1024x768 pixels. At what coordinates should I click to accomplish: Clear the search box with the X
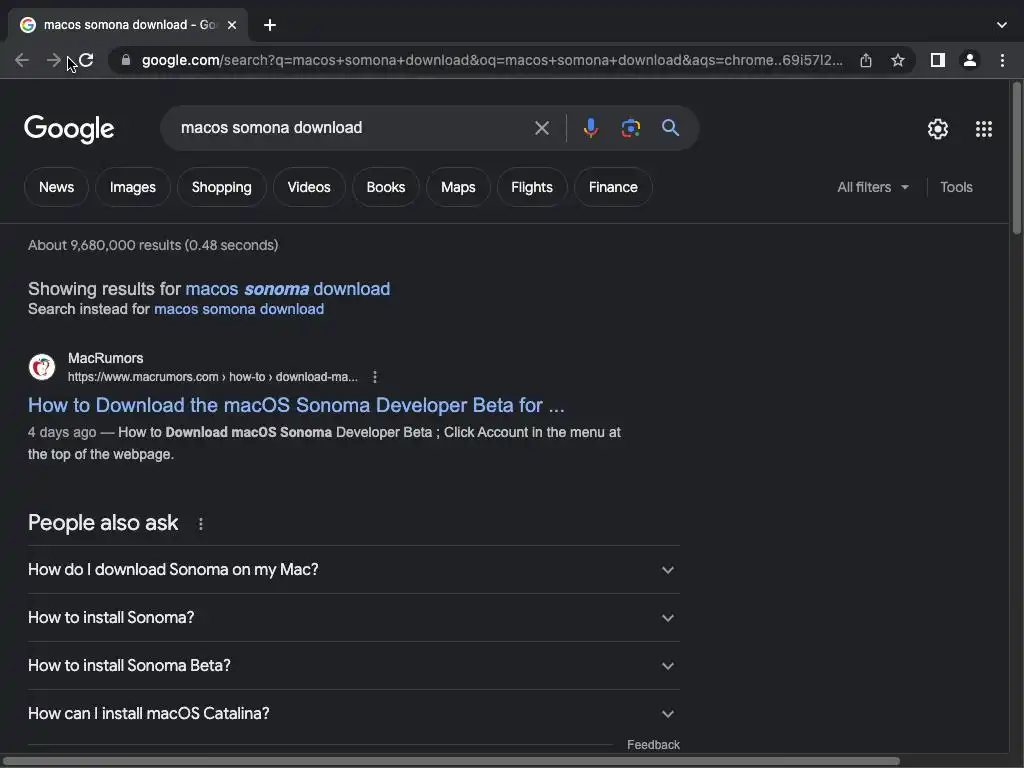click(541, 128)
